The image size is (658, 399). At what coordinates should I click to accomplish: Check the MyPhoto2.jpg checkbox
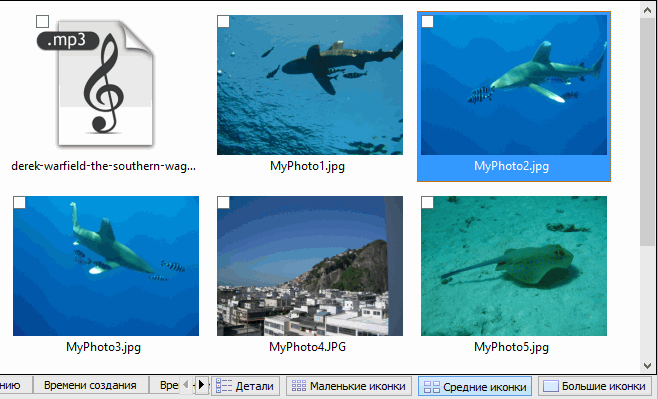[x=428, y=21]
